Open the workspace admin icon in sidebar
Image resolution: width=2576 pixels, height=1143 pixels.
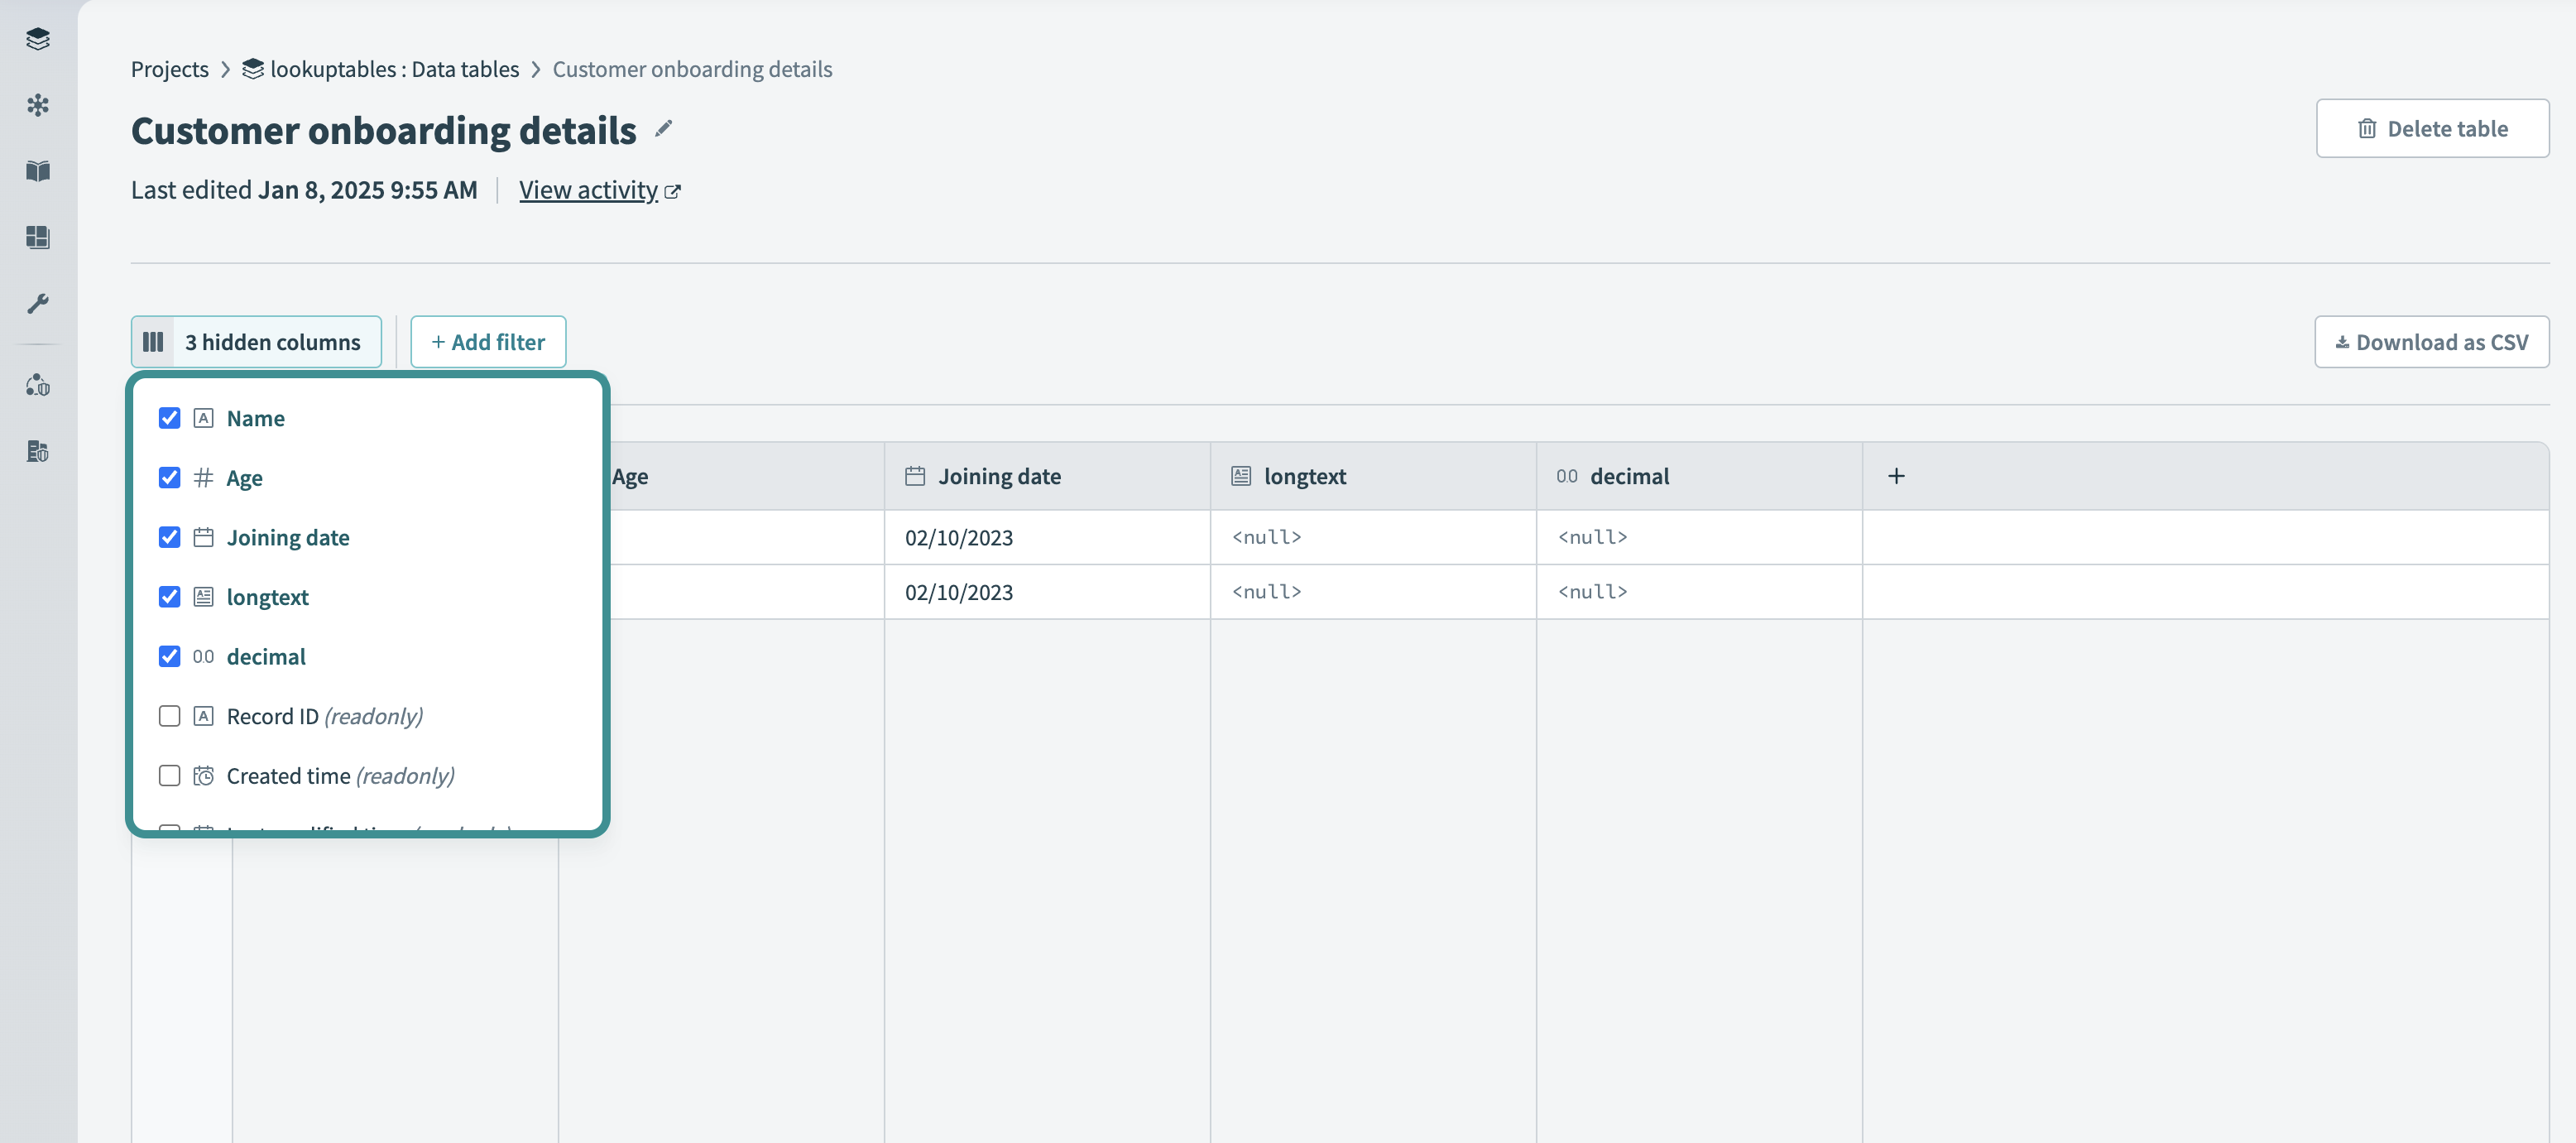tap(38, 385)
